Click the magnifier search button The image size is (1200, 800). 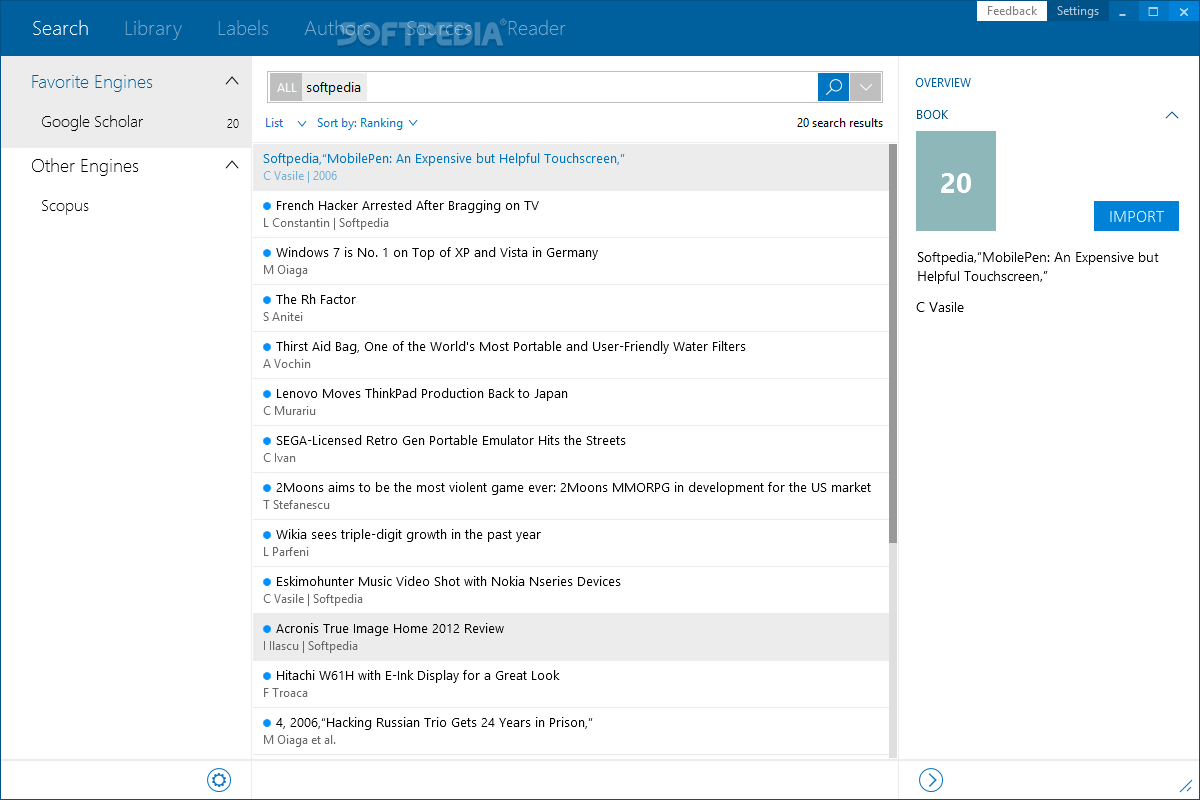point(833,87)
